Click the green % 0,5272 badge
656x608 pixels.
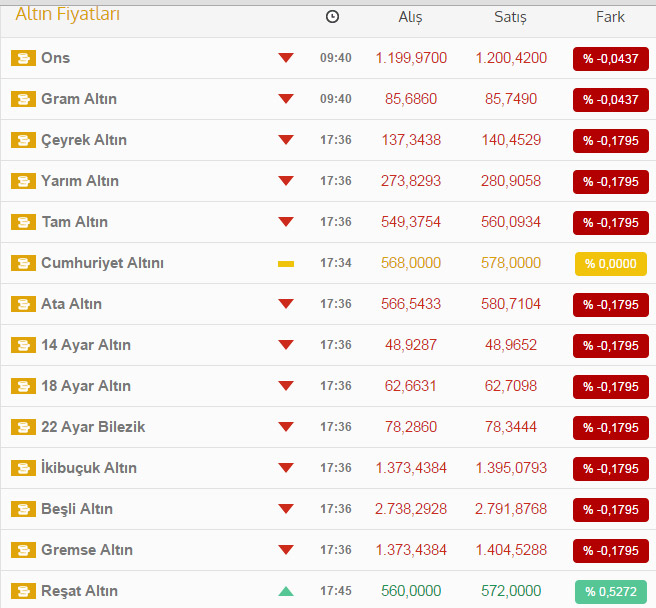[610, 591]
